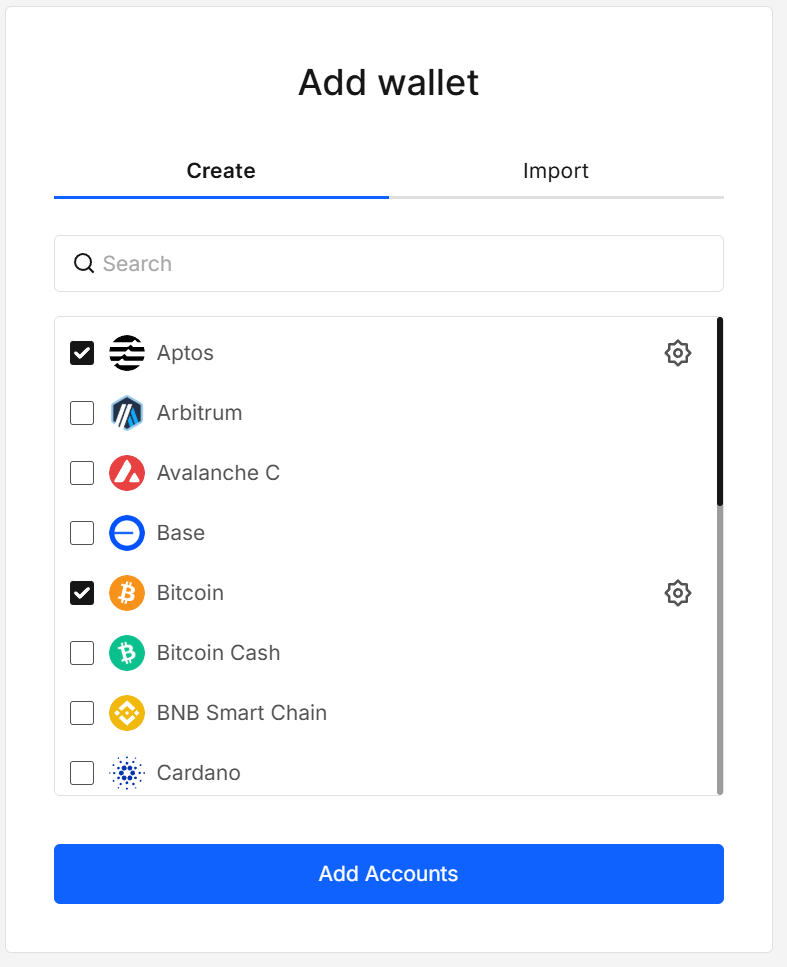Click the Bitcoin logo icon
The width and height of the screenshot is (787, 967).
point(126,593)
